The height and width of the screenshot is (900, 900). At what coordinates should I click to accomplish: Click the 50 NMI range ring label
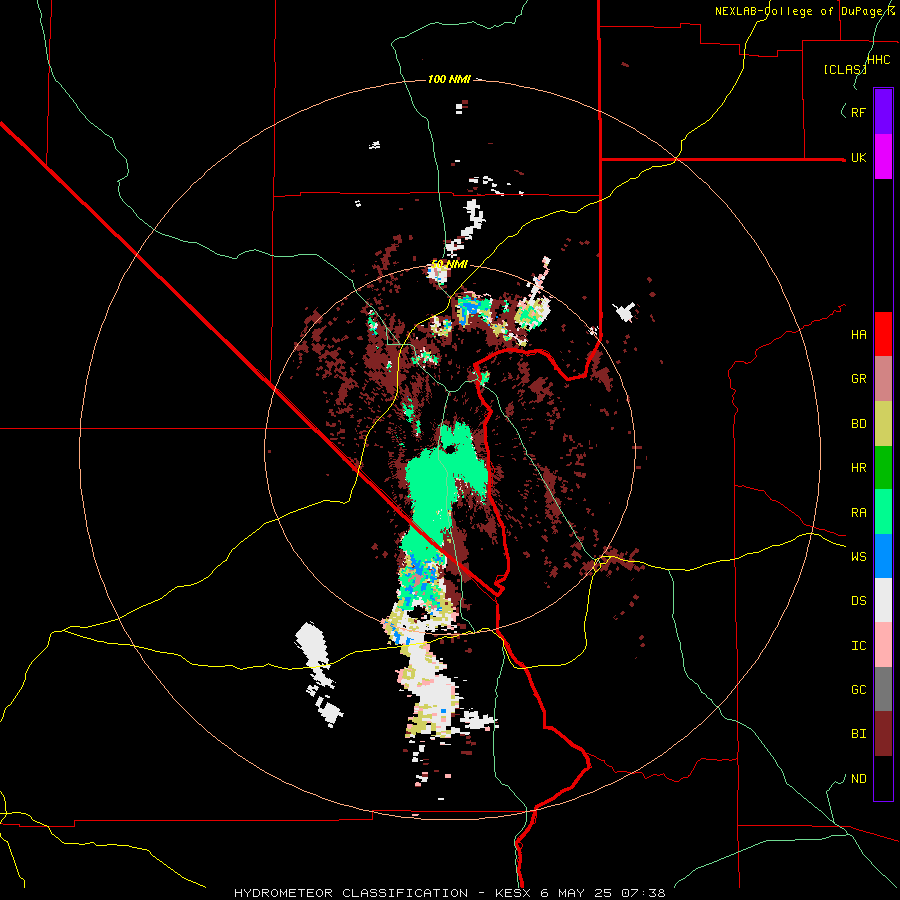click(x=449, y=265)
